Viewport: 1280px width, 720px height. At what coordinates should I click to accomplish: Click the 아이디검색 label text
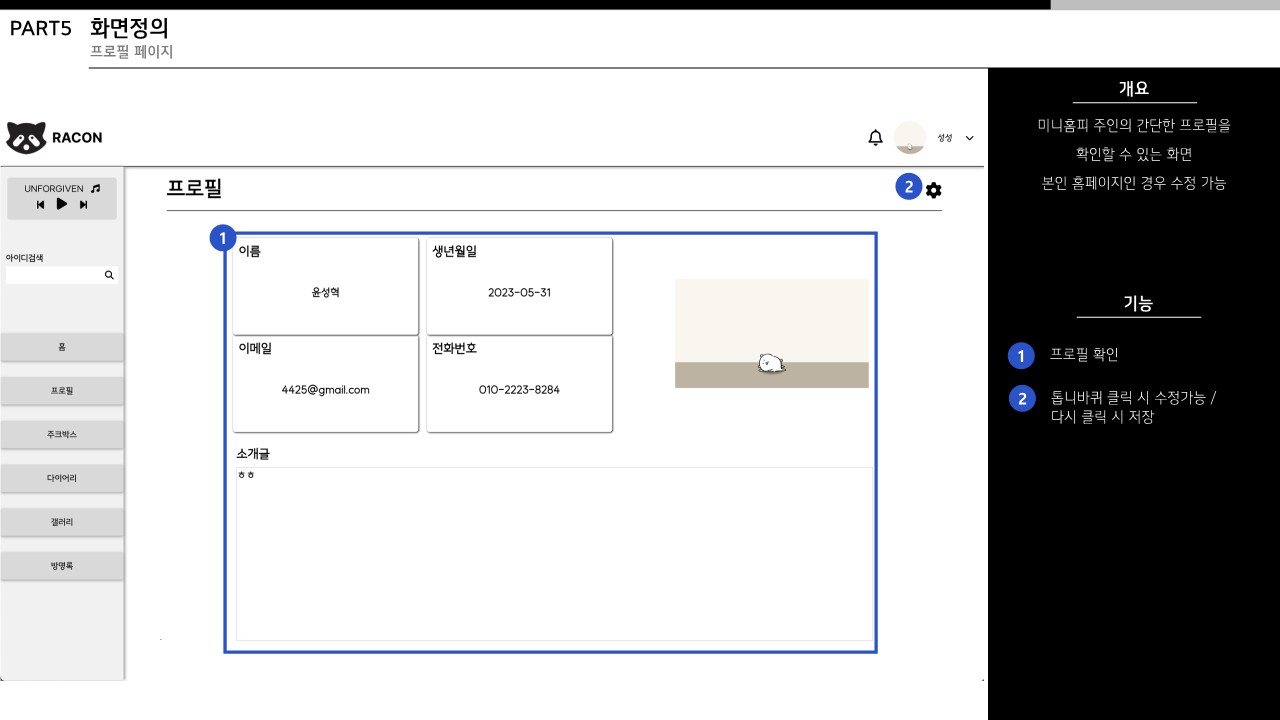tap(24, 258)
